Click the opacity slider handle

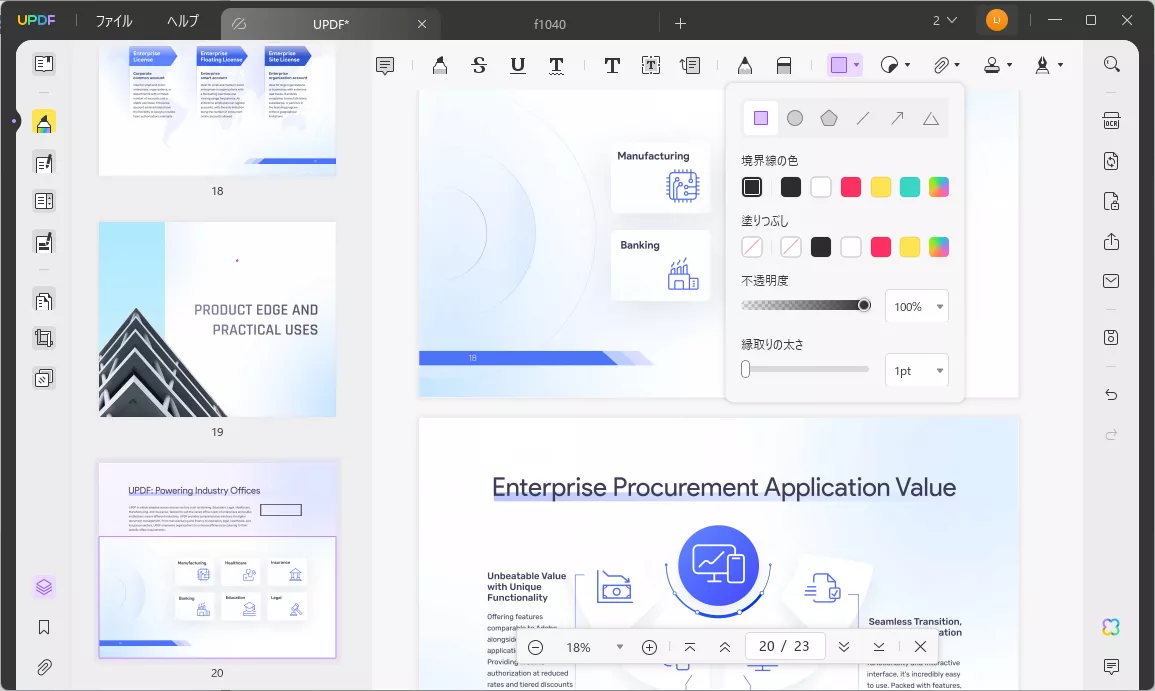[x=864, y=305]
